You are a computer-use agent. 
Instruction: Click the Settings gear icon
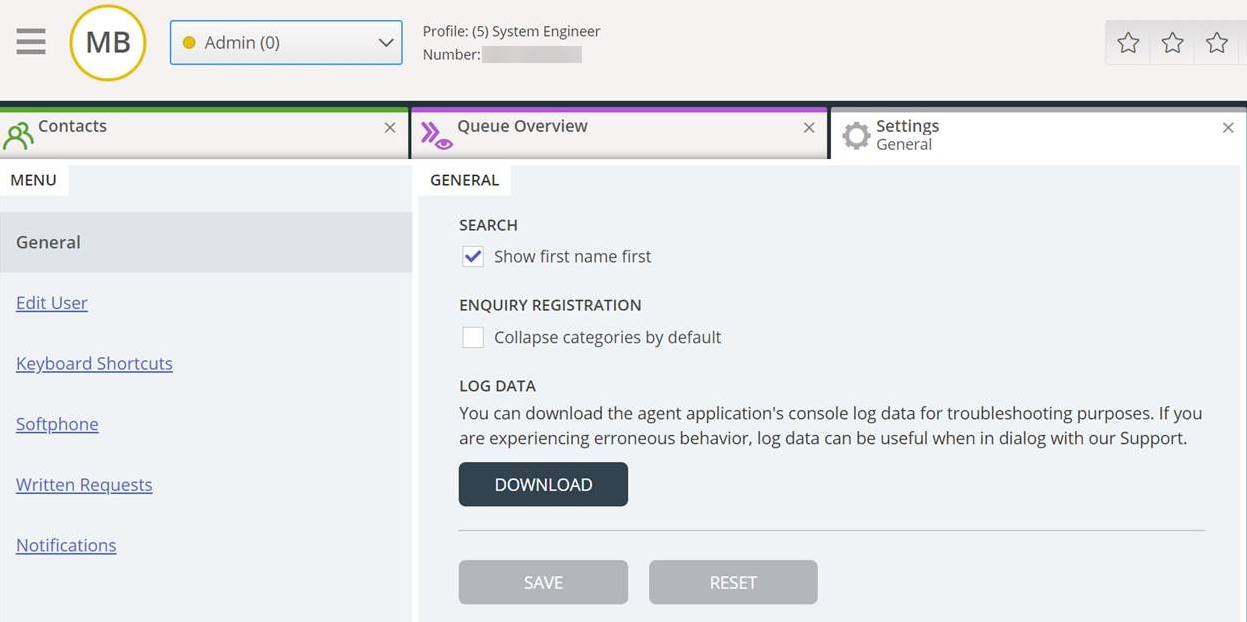coord(856,136)
